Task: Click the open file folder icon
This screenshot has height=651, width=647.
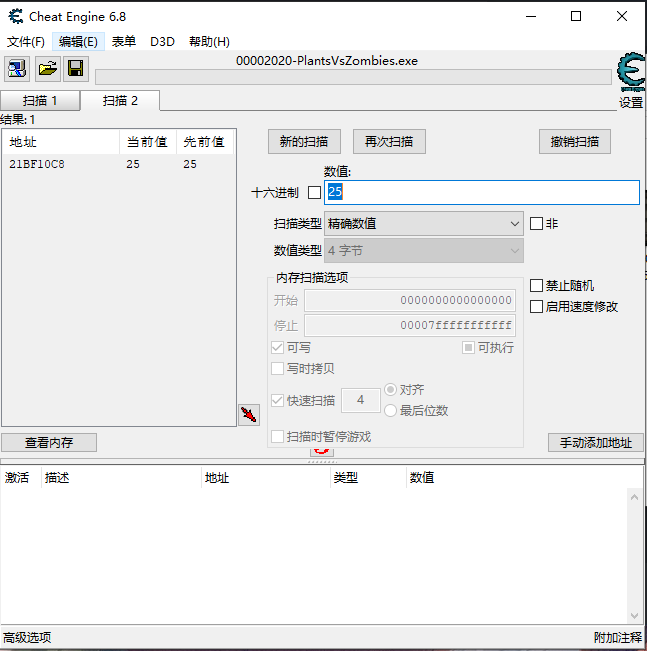Action: coord(48,69)
